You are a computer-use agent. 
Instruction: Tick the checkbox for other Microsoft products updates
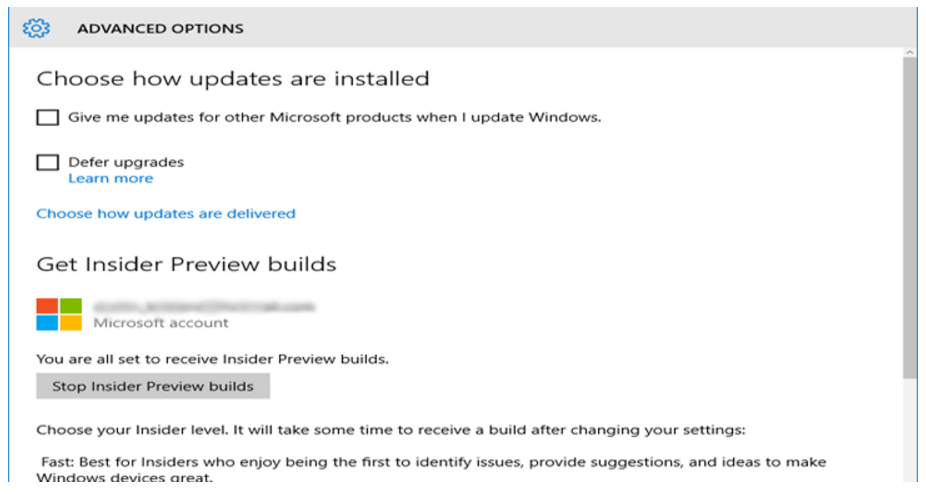point(47,117)
